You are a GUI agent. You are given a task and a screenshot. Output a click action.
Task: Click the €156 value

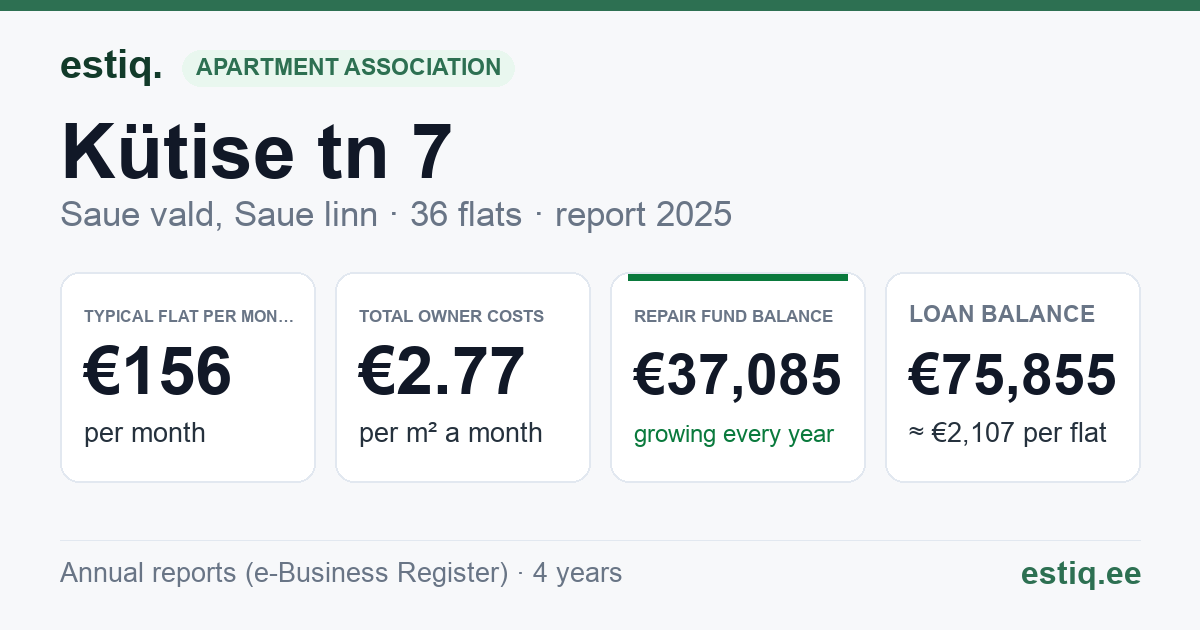click(158, 371)
